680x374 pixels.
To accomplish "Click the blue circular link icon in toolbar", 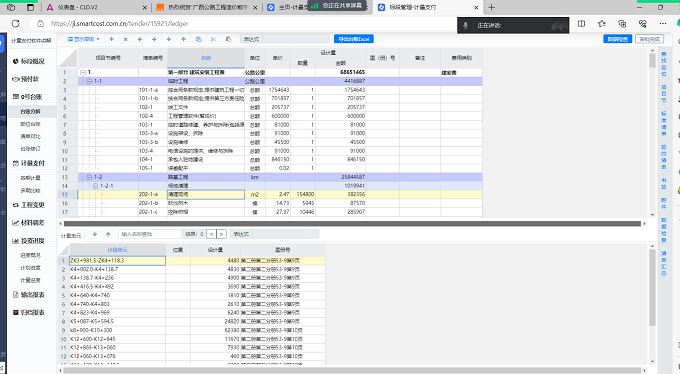I will click(198, 39).
